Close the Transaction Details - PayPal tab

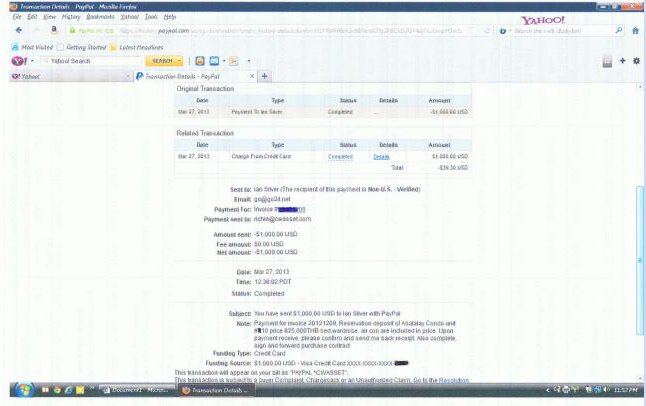click(252, 76)
